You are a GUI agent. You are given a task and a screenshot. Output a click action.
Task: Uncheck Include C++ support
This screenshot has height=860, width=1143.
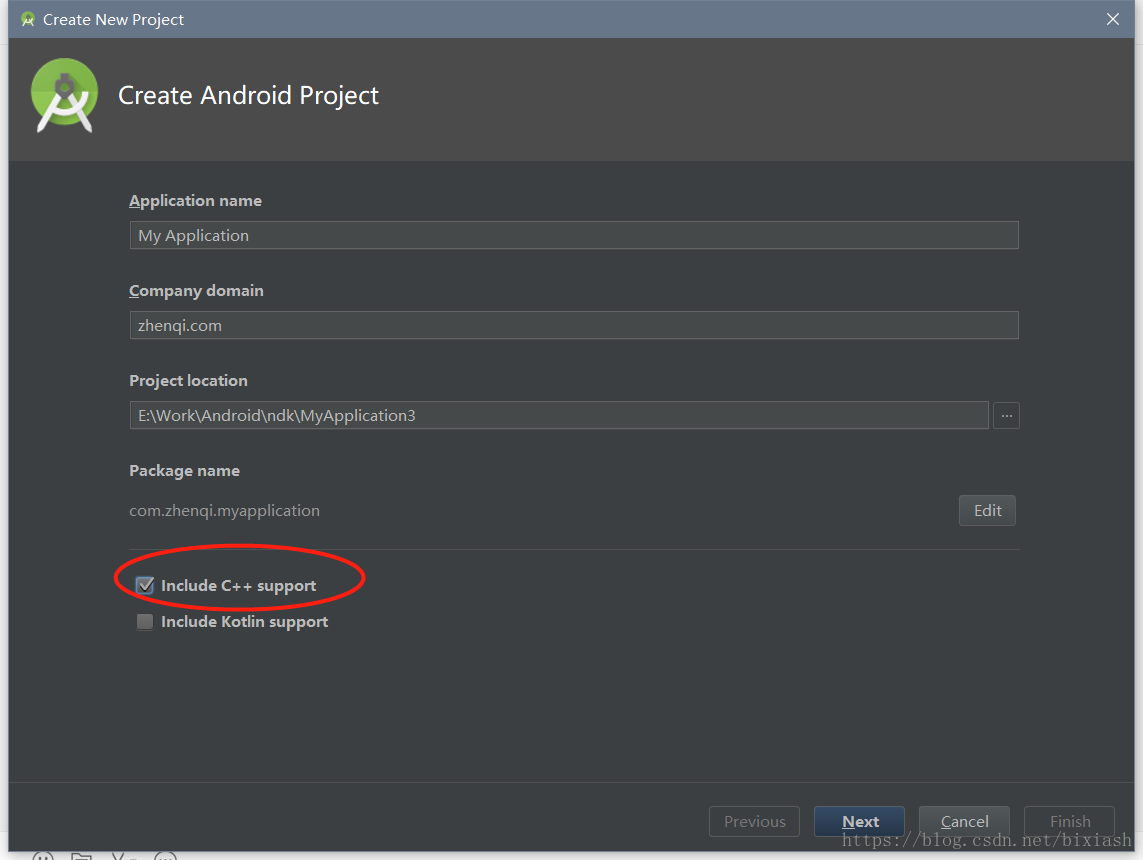click(145, 585)
